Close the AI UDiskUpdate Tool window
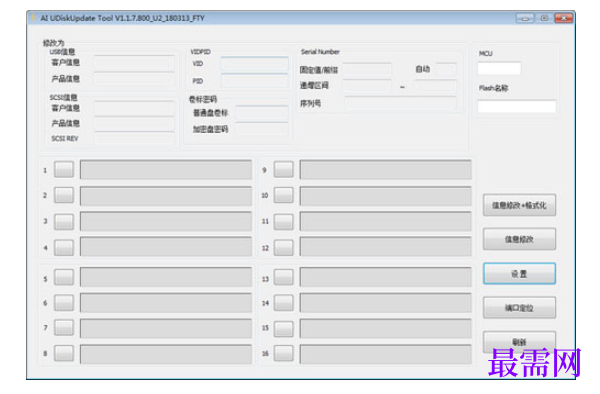The width and height of the screenshot is (600, 394). pos(564,18)
